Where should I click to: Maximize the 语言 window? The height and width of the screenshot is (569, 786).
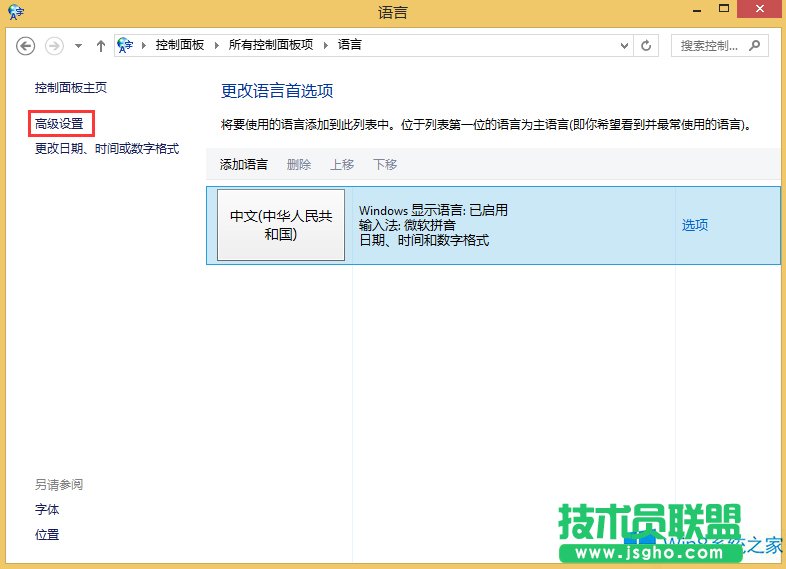pyautogui.click(x=724, y=9)
